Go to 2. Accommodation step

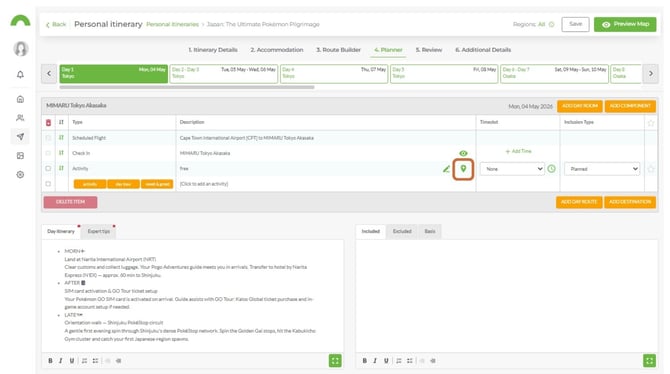(277, 50)
